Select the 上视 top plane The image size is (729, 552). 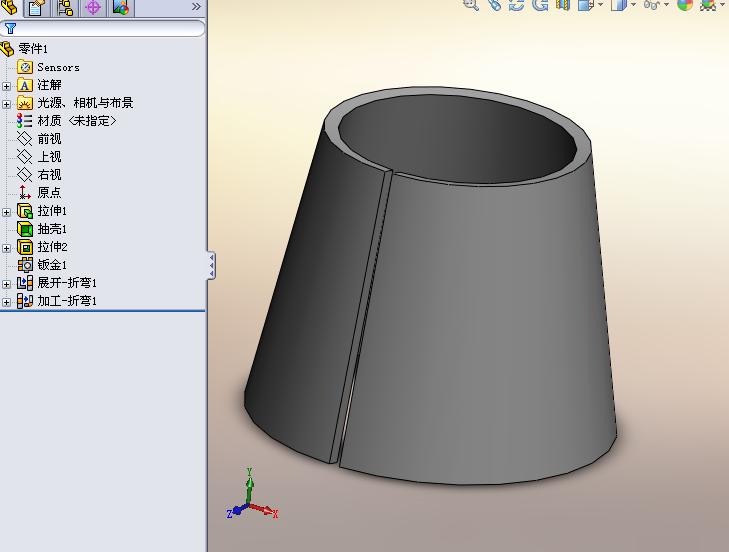point(49,157)
